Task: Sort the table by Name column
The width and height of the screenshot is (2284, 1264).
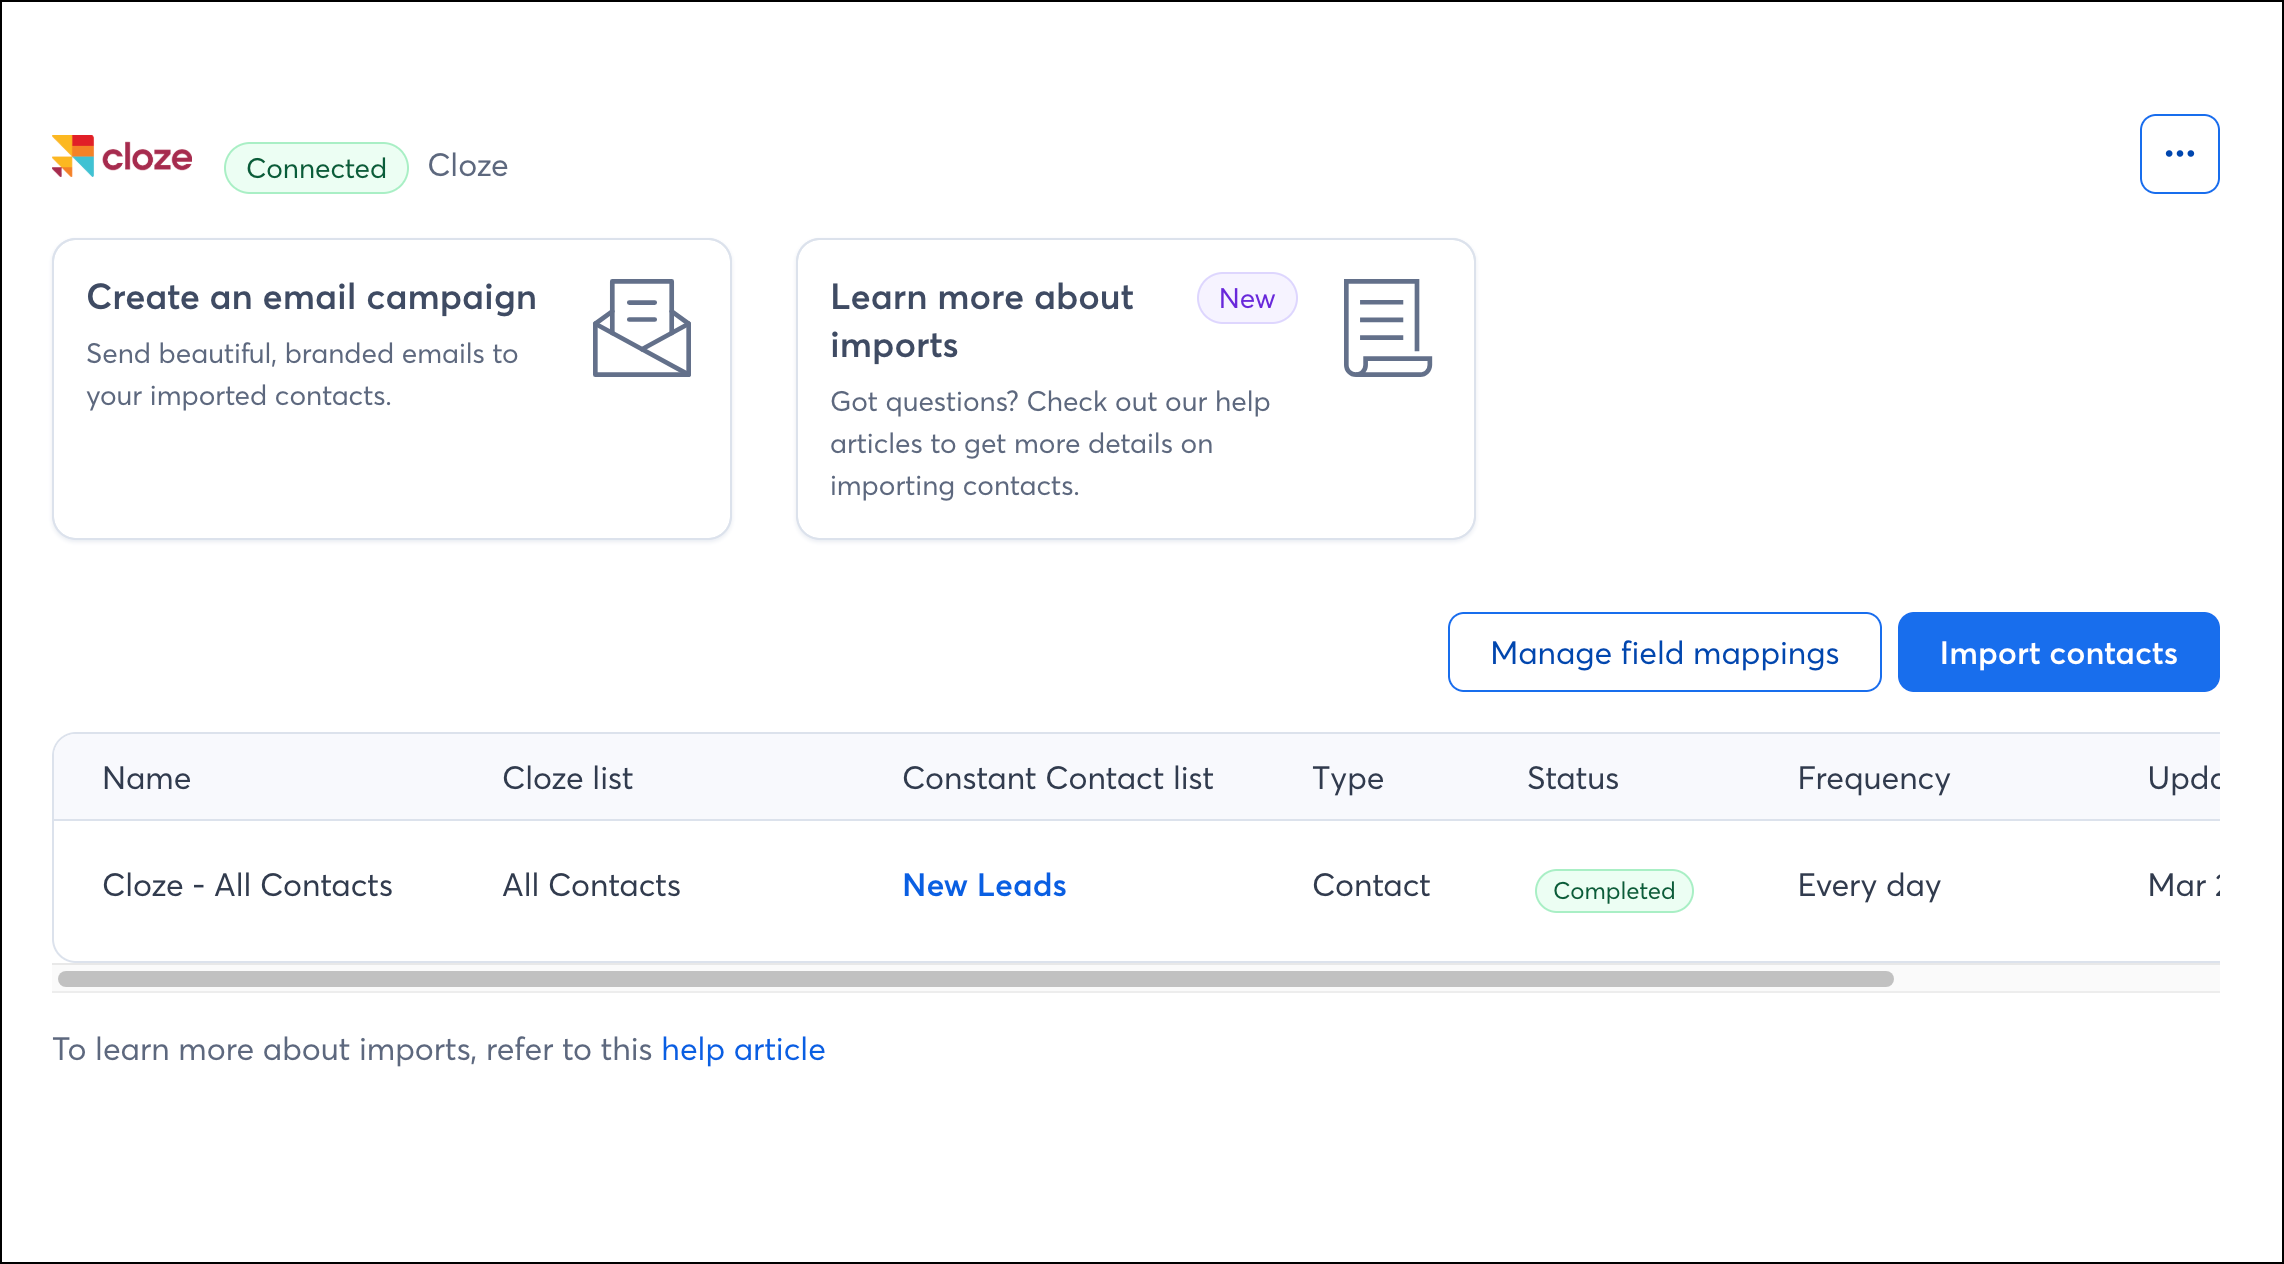Action: pyautogui.click(x=146, y=778)
